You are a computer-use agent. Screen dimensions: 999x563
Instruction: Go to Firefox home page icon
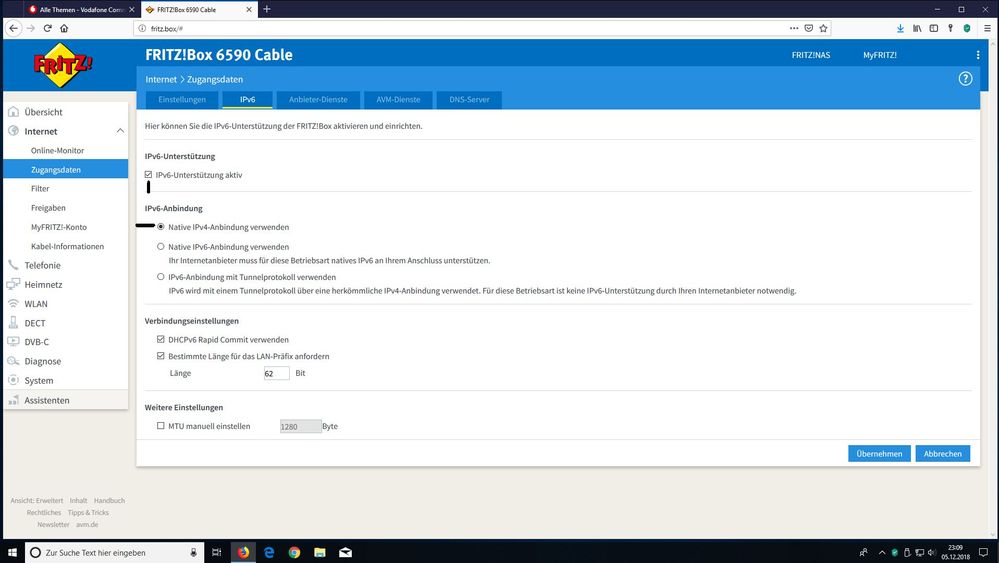coord(64,28)
